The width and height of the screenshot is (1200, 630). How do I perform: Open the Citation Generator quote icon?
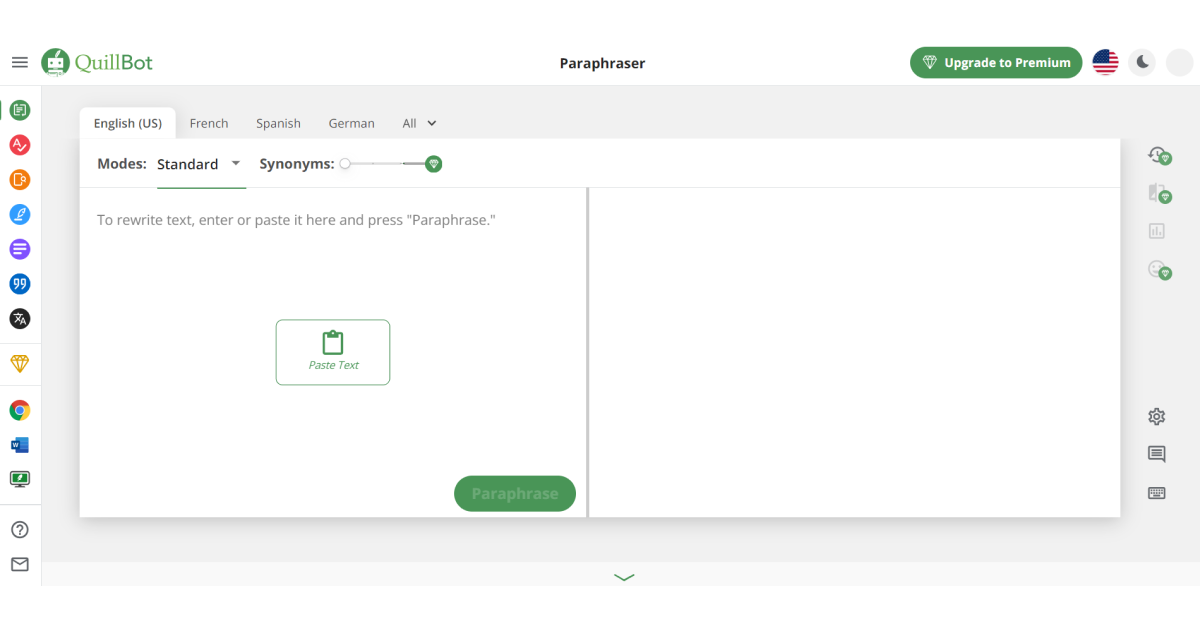(19, 284)
